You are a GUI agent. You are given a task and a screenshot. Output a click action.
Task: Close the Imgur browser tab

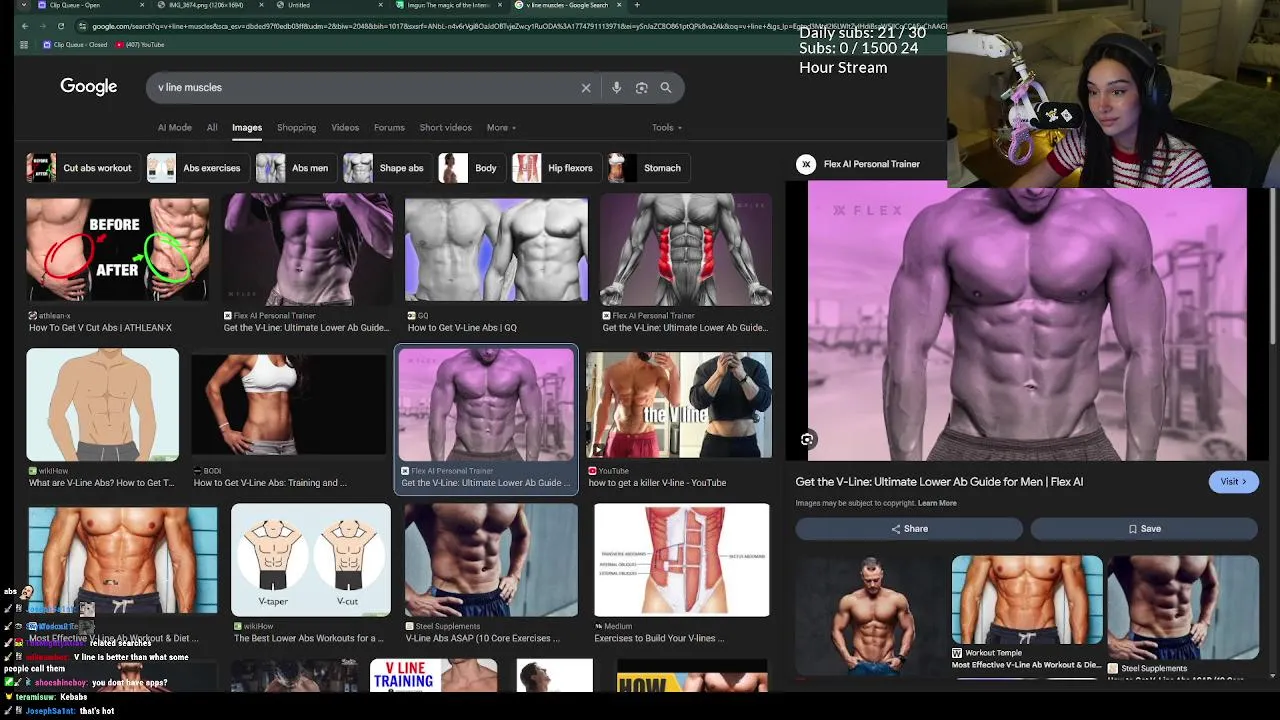click(x=500, y=5)
